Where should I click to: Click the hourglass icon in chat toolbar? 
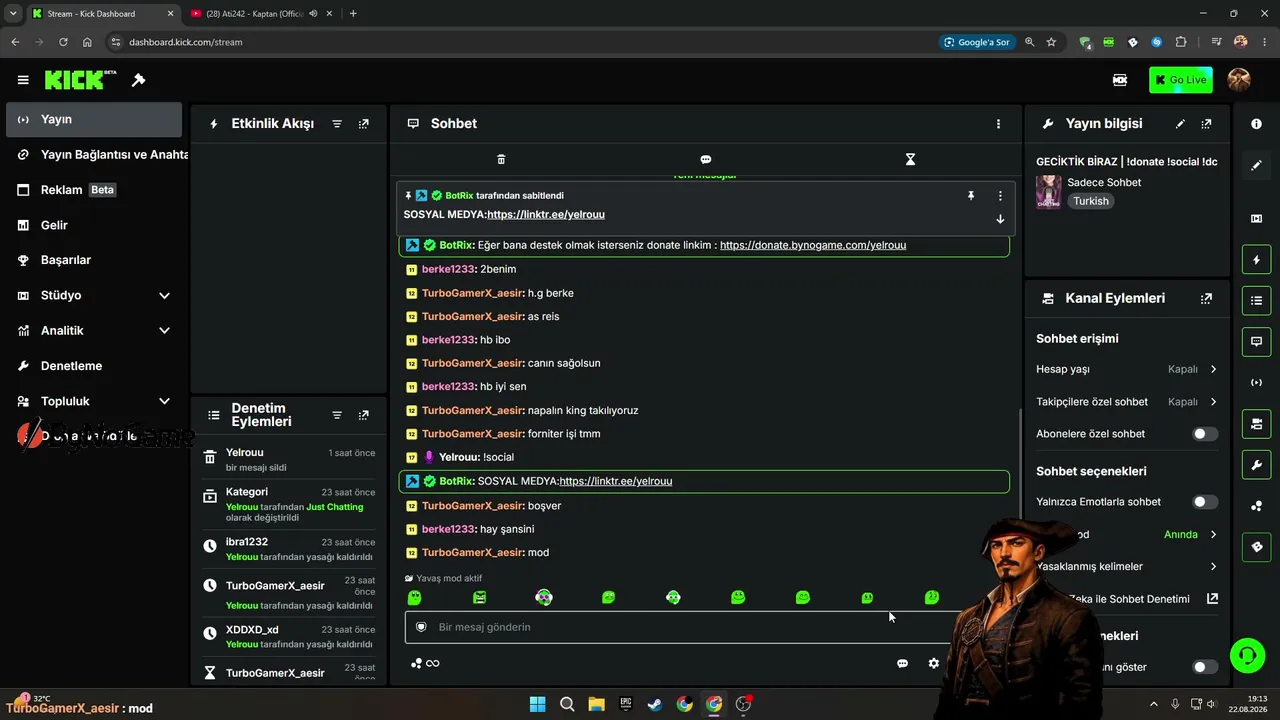coord(910,159)
